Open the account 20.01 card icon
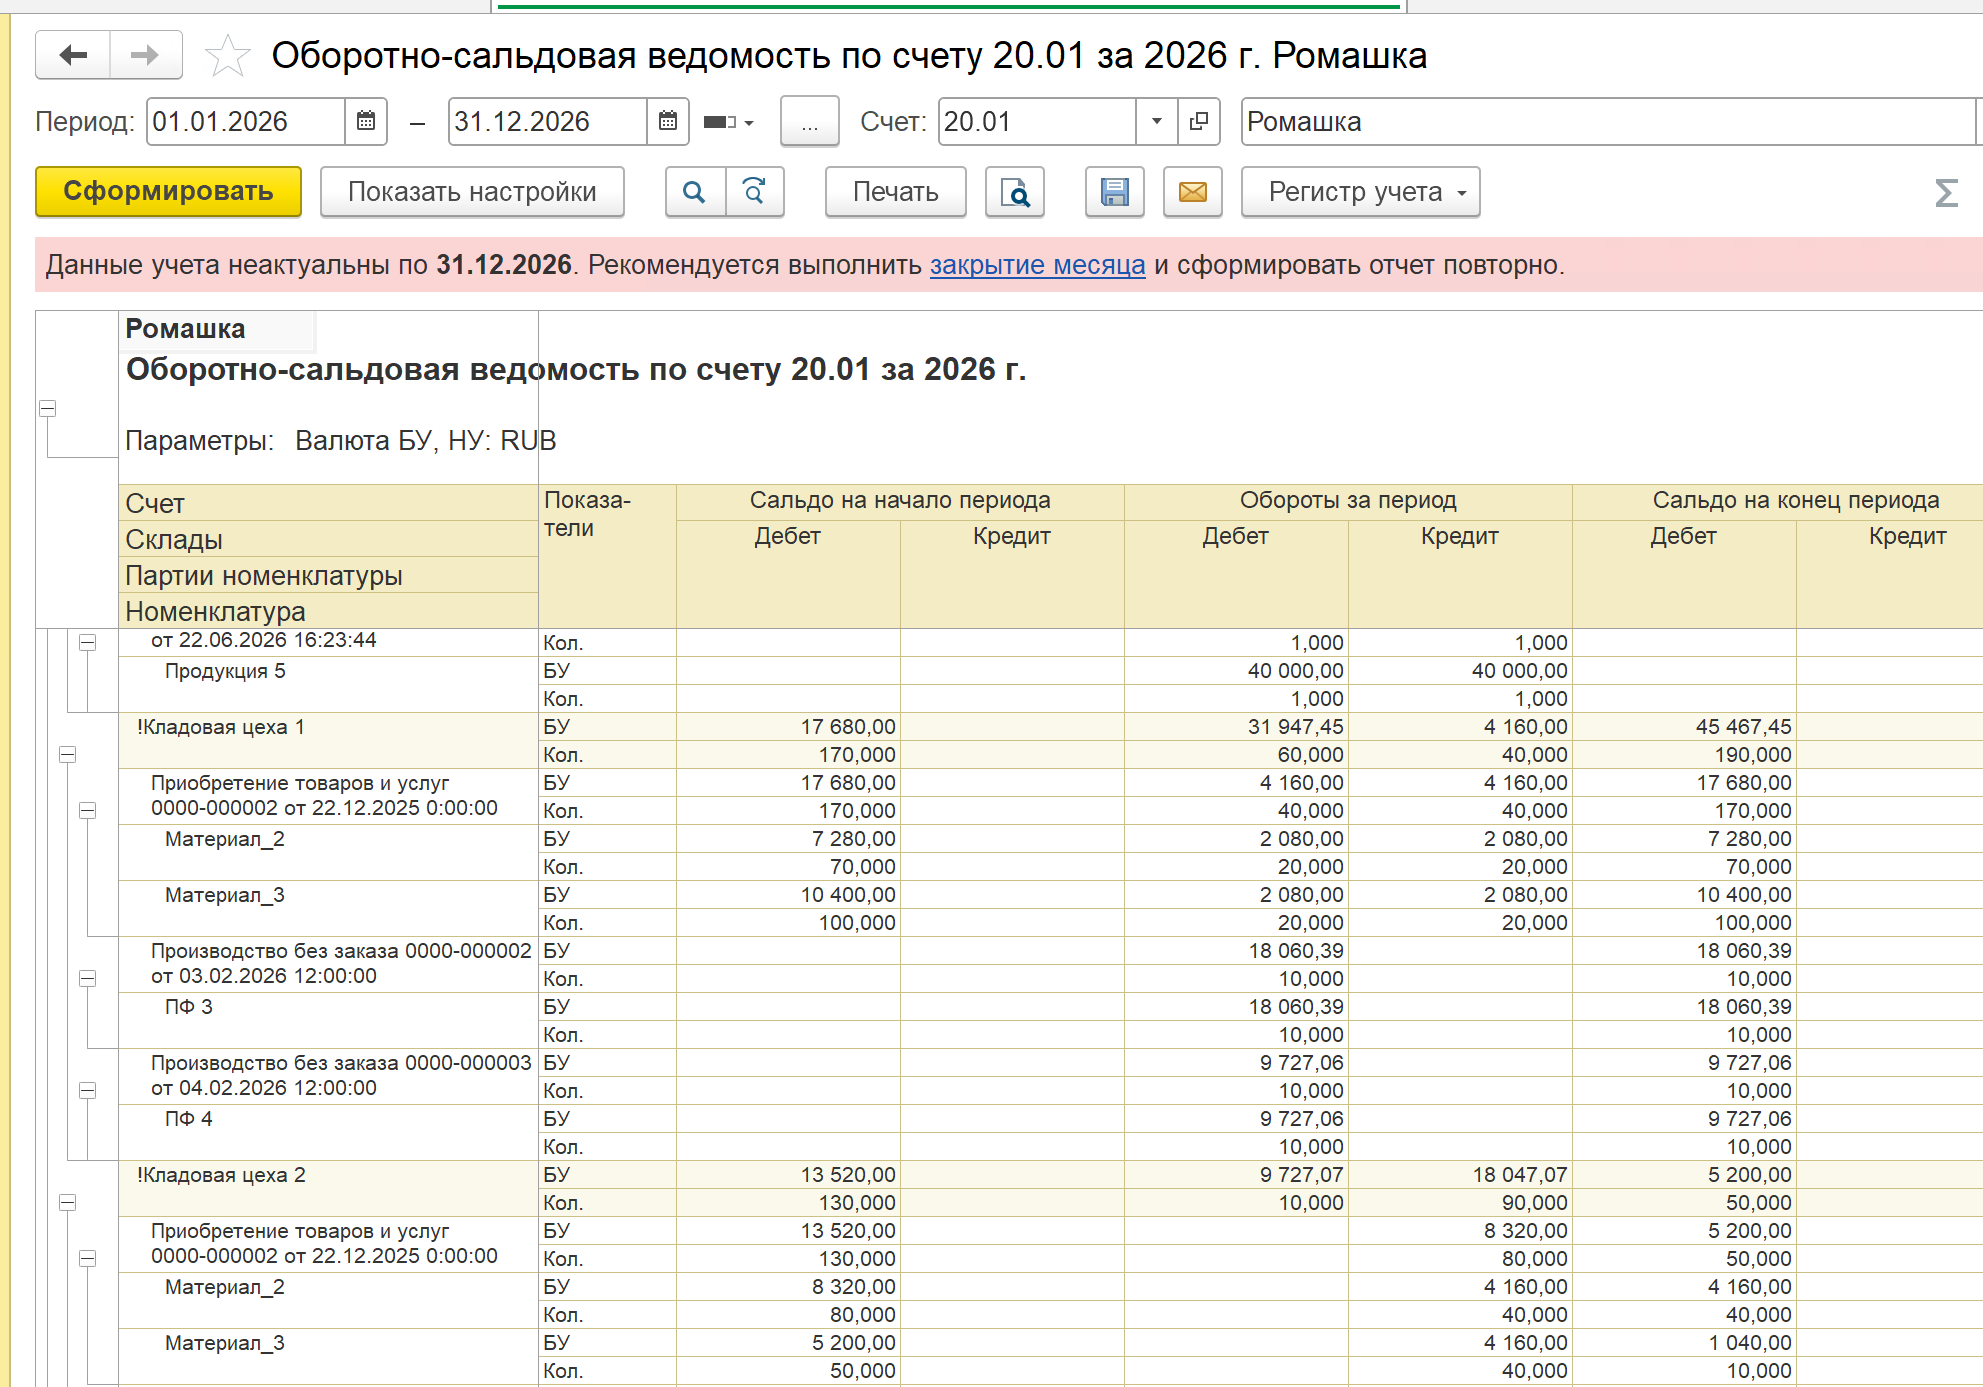The image size is (1983, 1387). tap(1198, 121)
